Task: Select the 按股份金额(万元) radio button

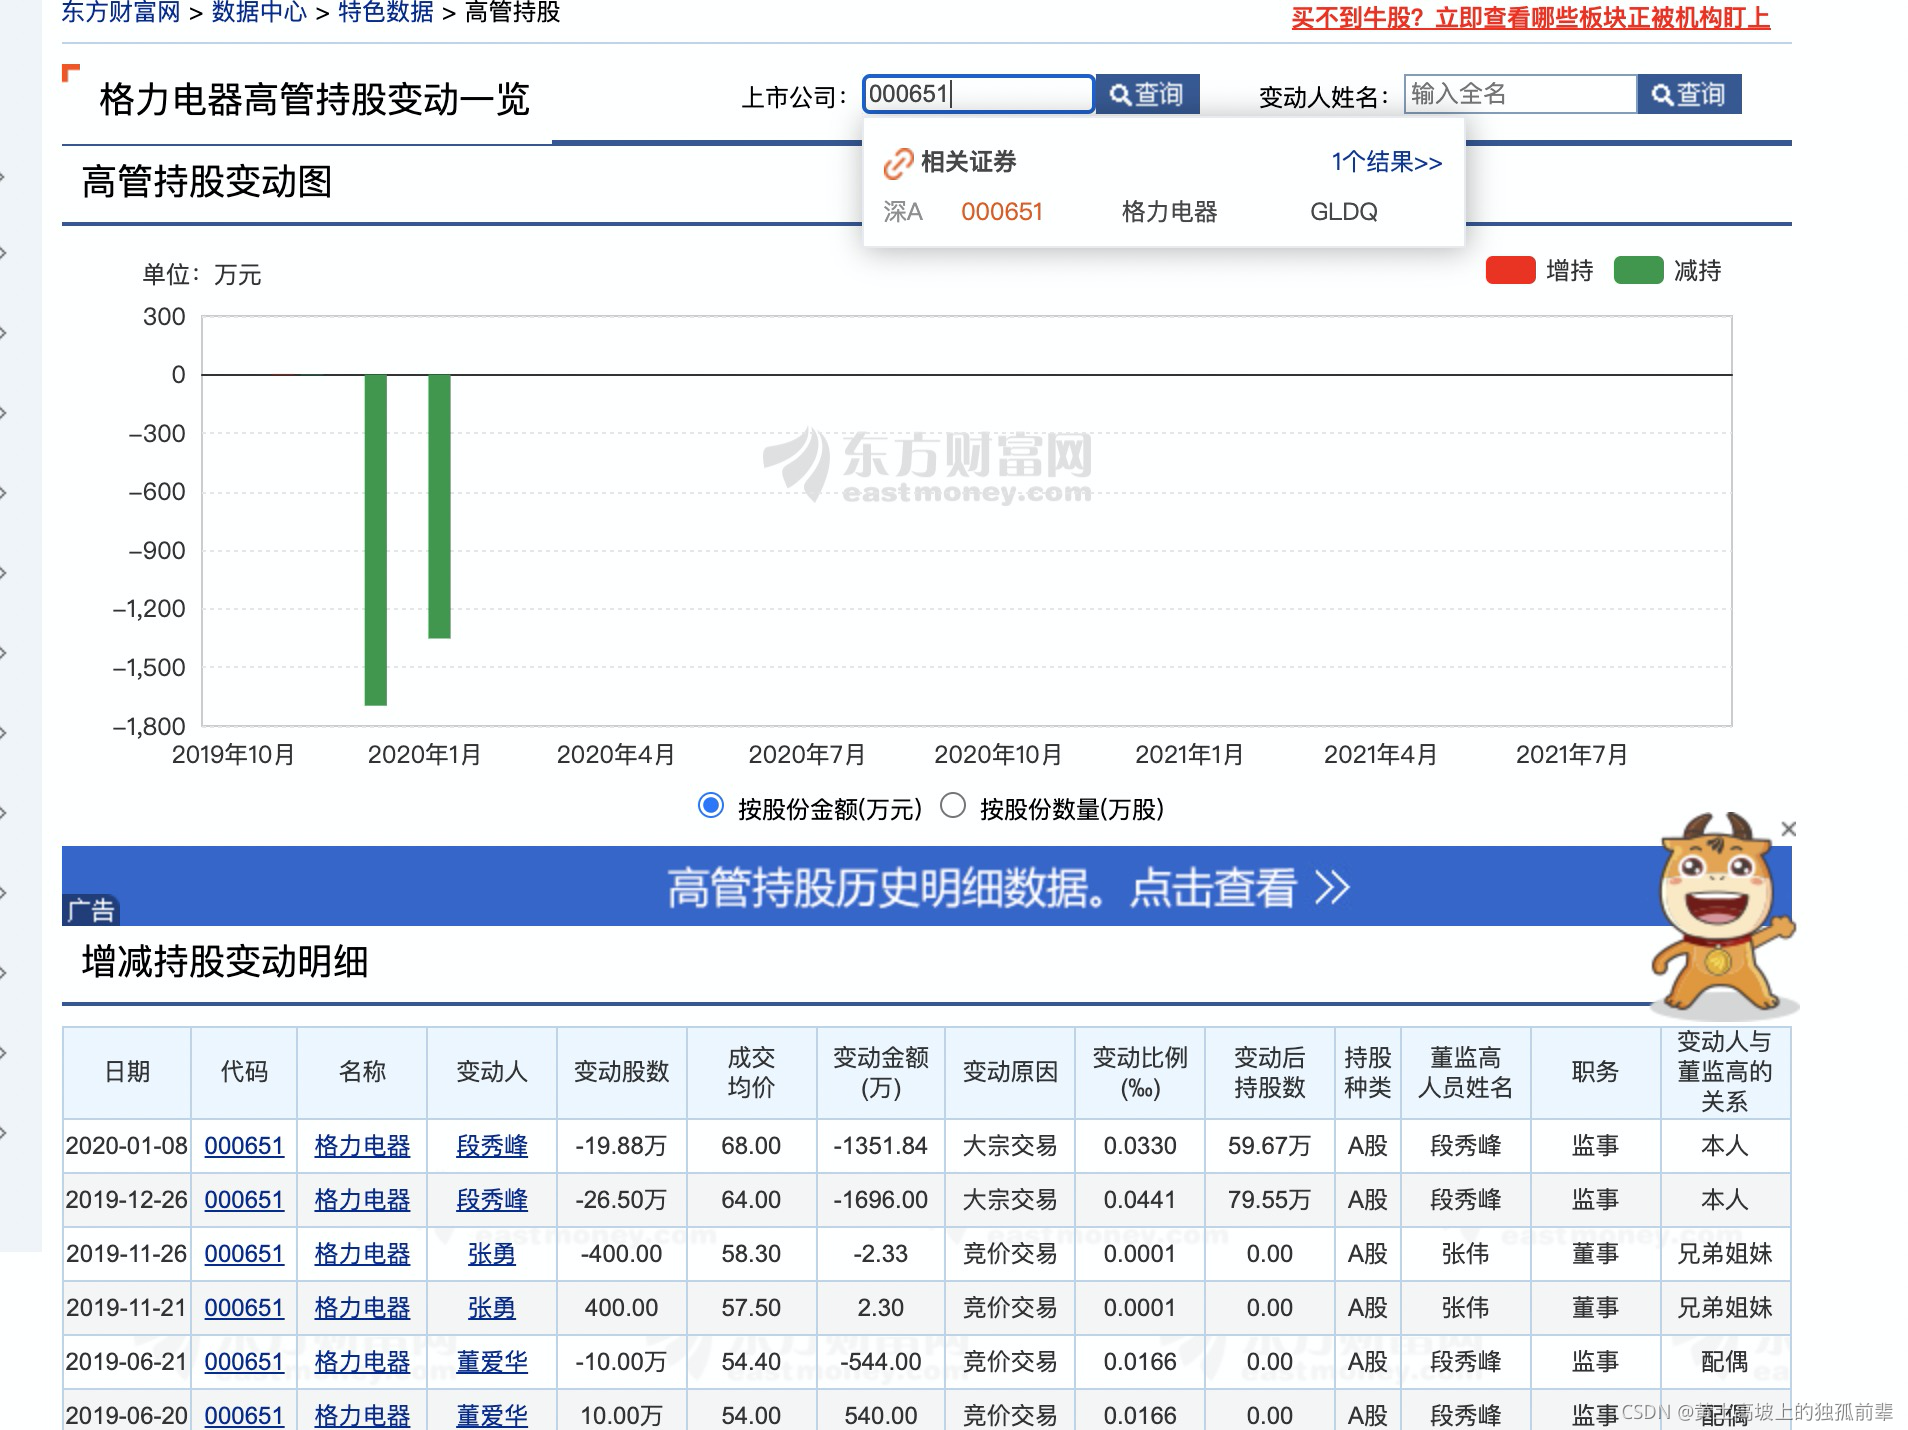Action: [710, 803]
